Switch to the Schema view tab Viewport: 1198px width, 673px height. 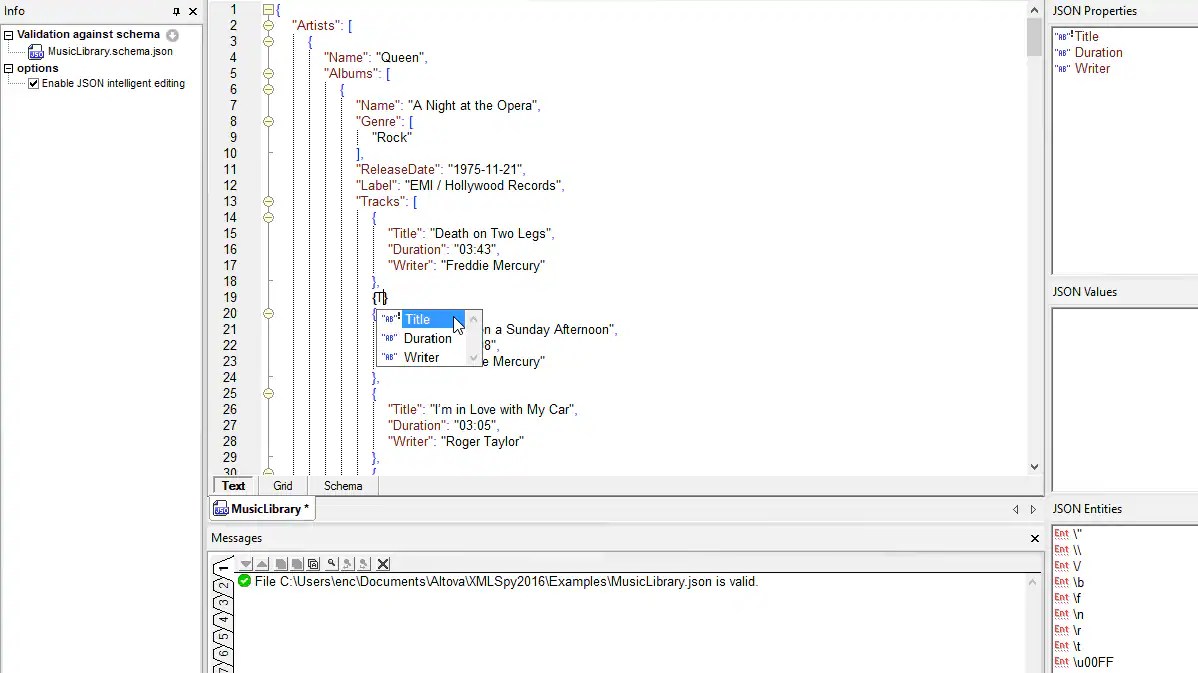coord(343,485)
